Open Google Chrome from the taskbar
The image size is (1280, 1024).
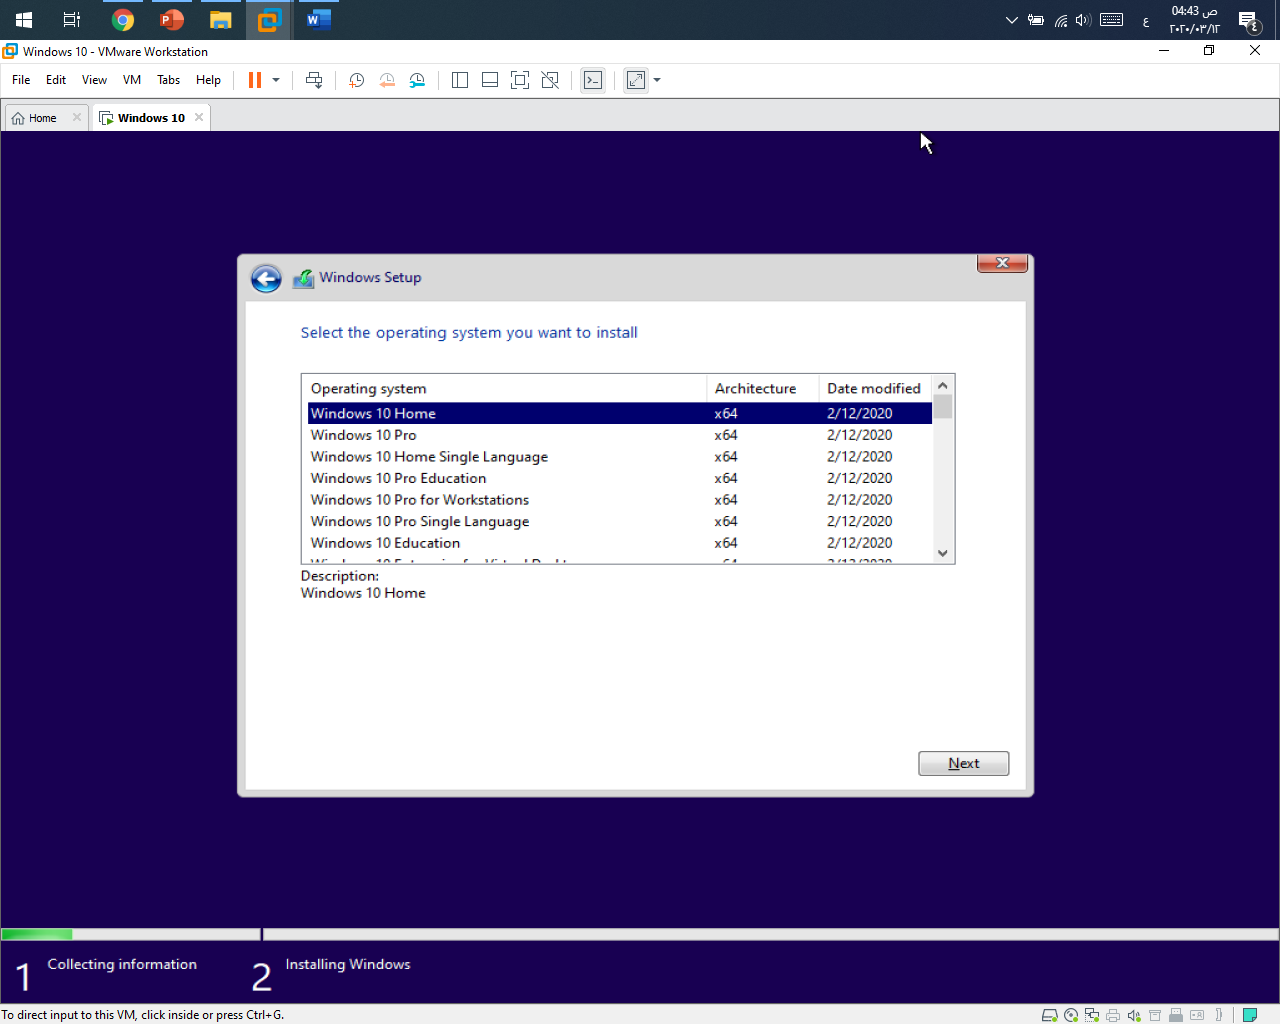(123, 20)
